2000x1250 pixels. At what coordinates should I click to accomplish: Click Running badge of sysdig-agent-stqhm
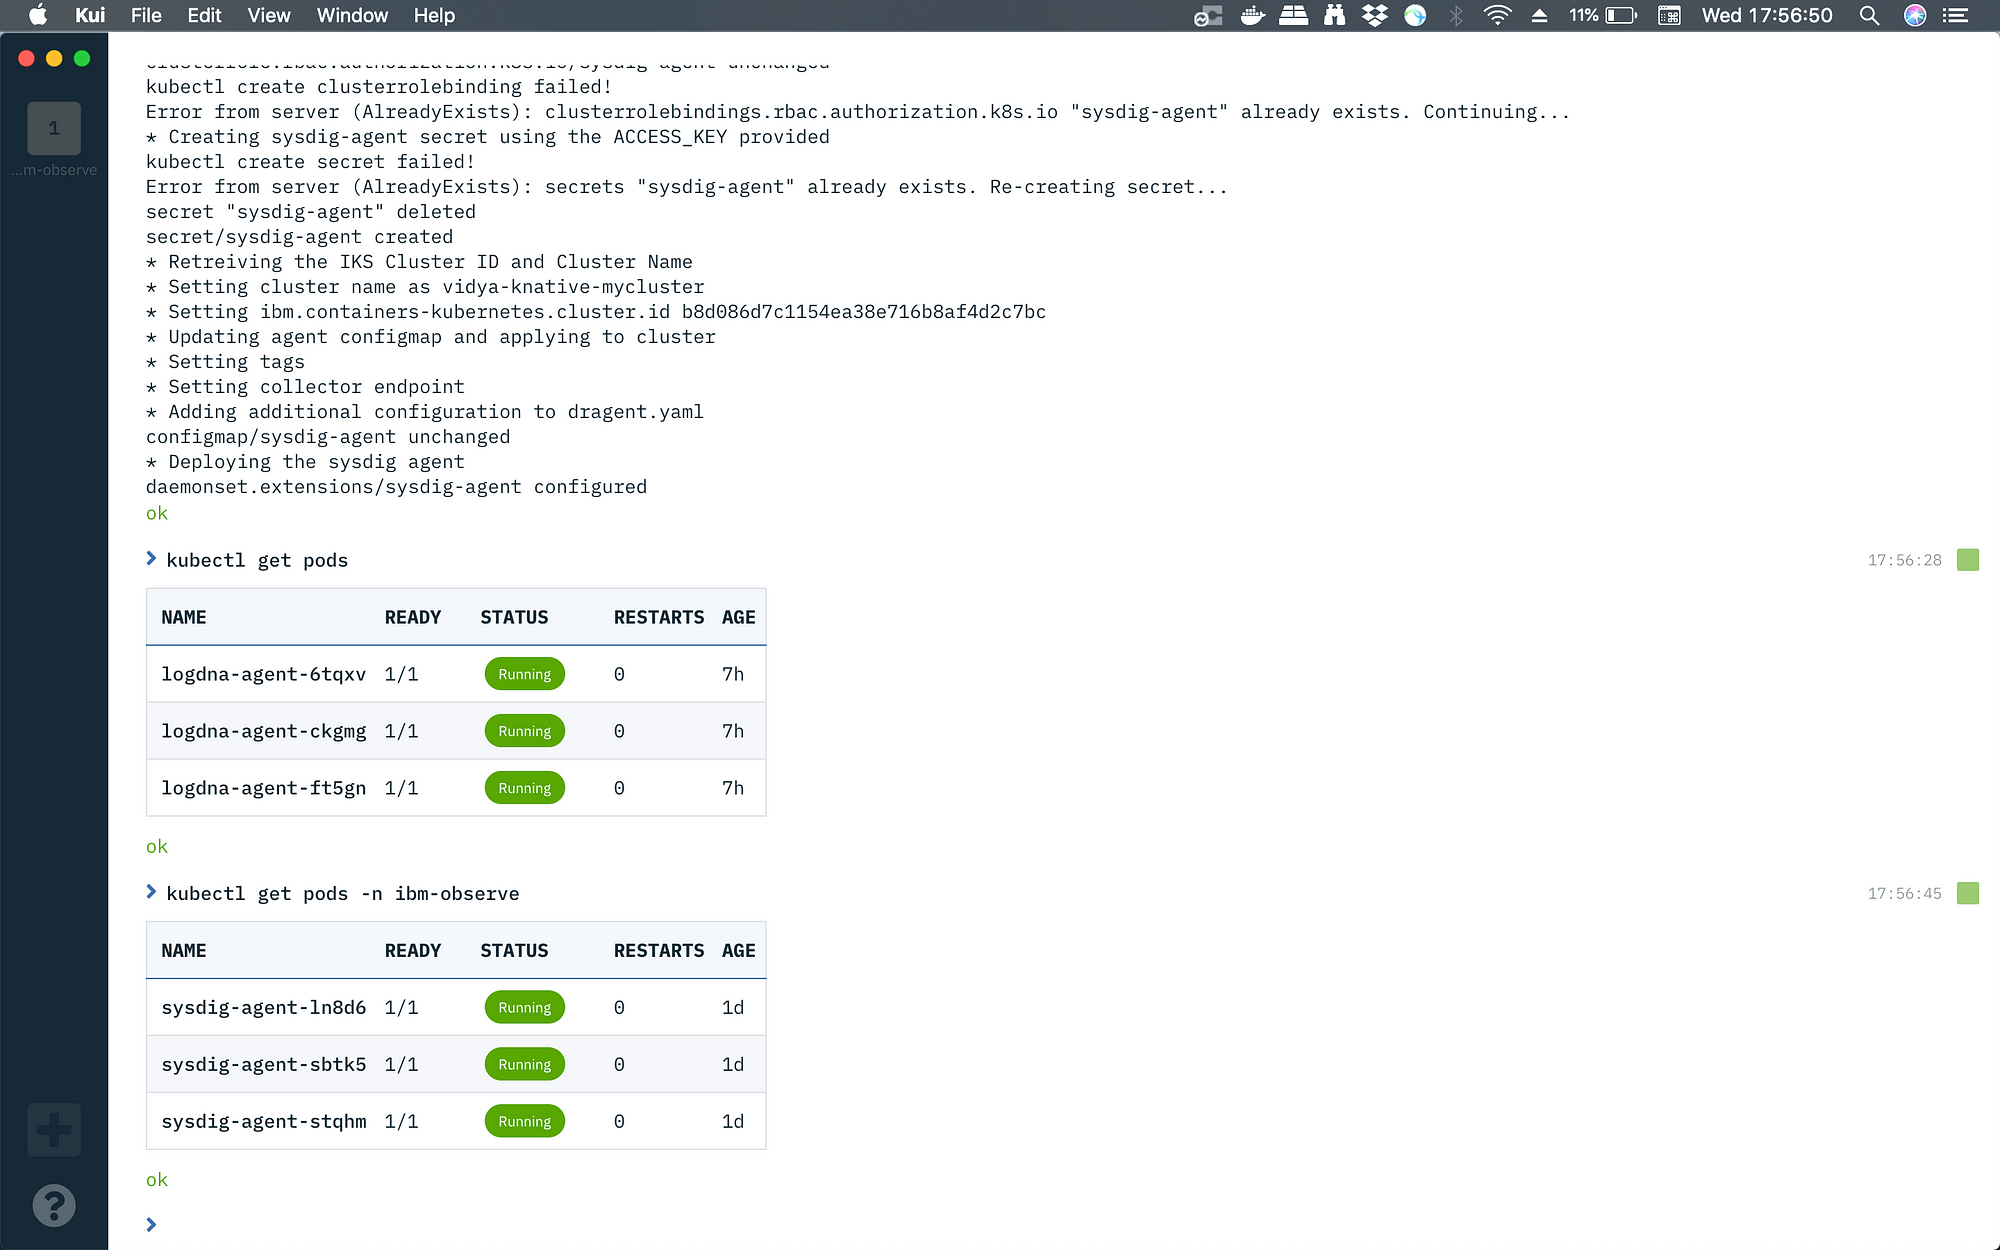click(525, 1121)
